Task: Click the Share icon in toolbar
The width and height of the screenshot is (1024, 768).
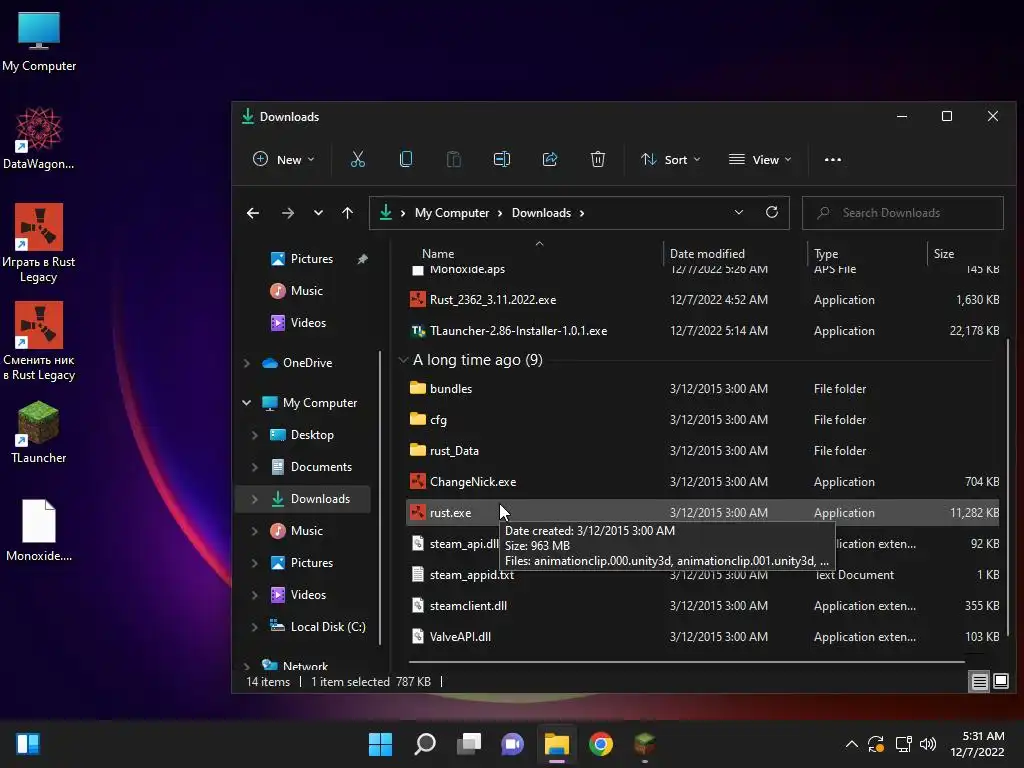Action: [550, 159]
